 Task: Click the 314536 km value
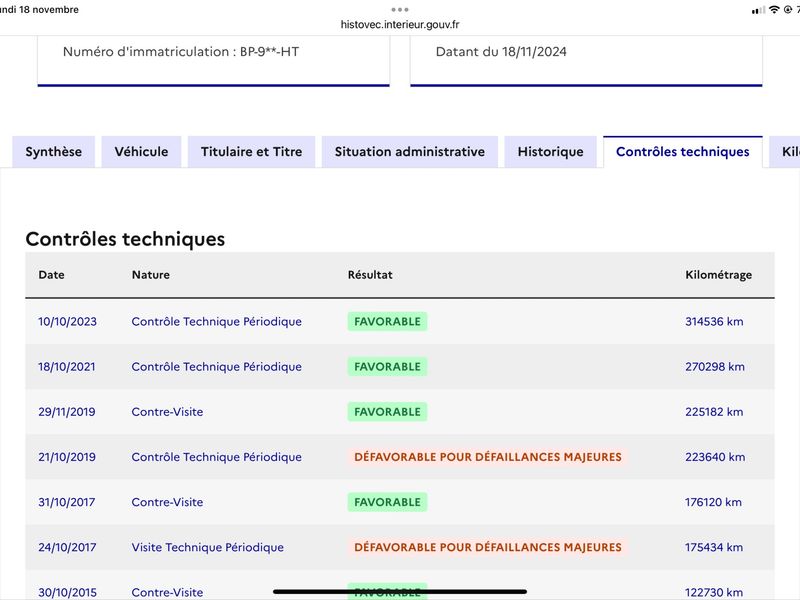pyautogui.click(x=714, y=321)
